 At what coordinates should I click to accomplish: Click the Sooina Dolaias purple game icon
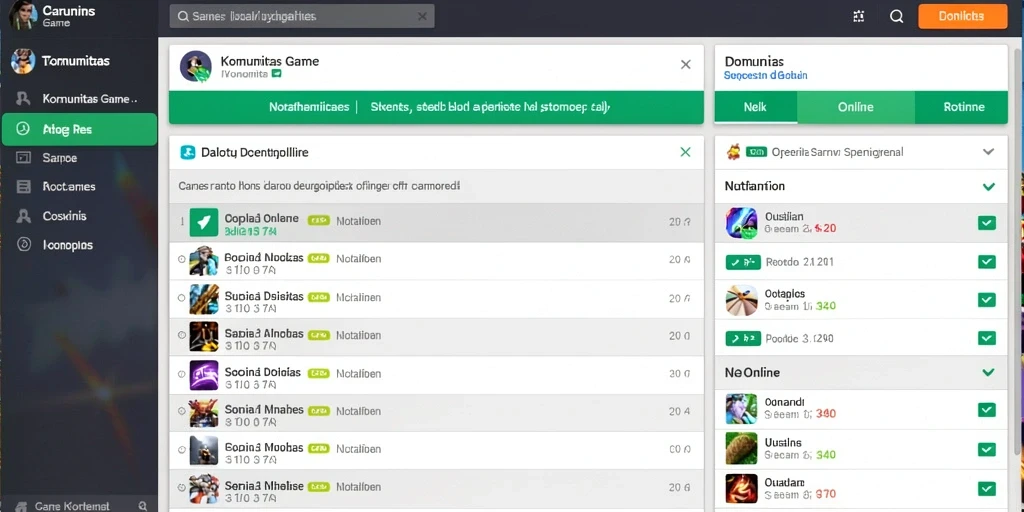(204, 375)
